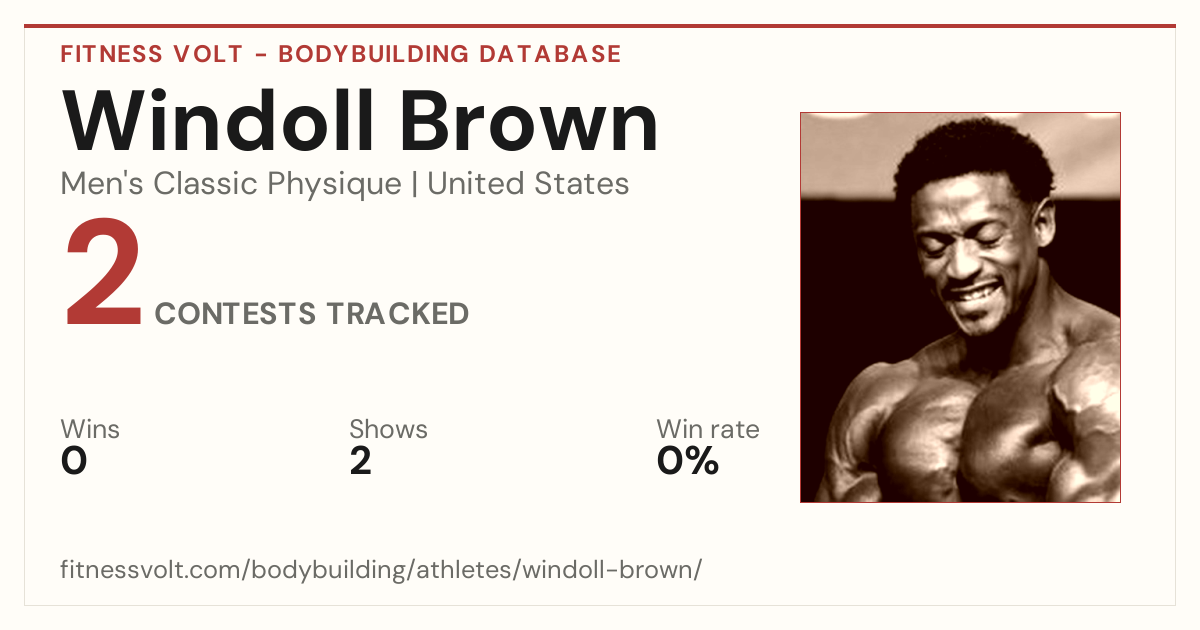Select the Men's Classic Physique division text

pos(231,184)
